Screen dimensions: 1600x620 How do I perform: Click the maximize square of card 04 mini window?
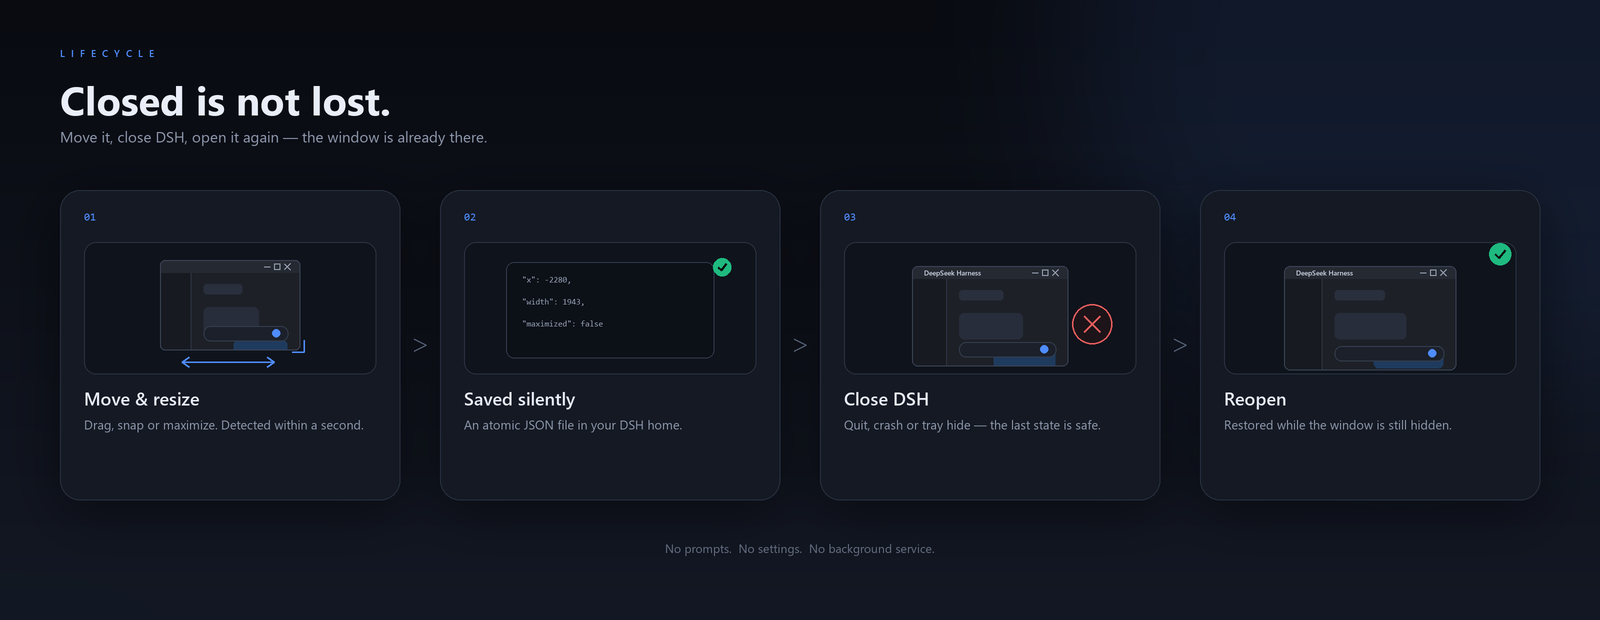pyautogui.click(x=1433, y=273)
